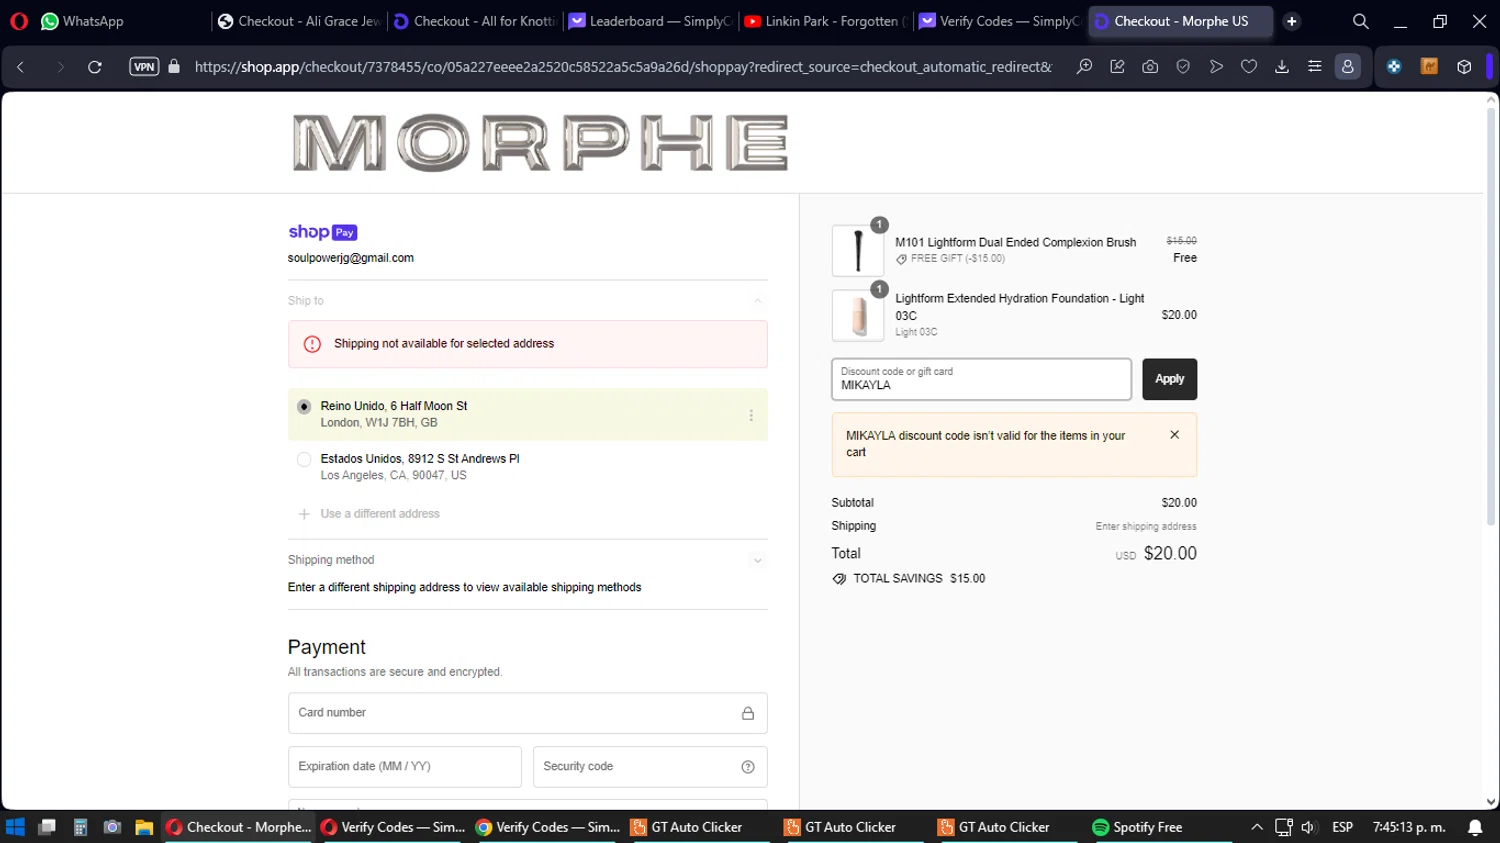Viewport: 1500px width, 843px height.
Task: Open the Calculator taskbar icon
Action: [81, 827]
